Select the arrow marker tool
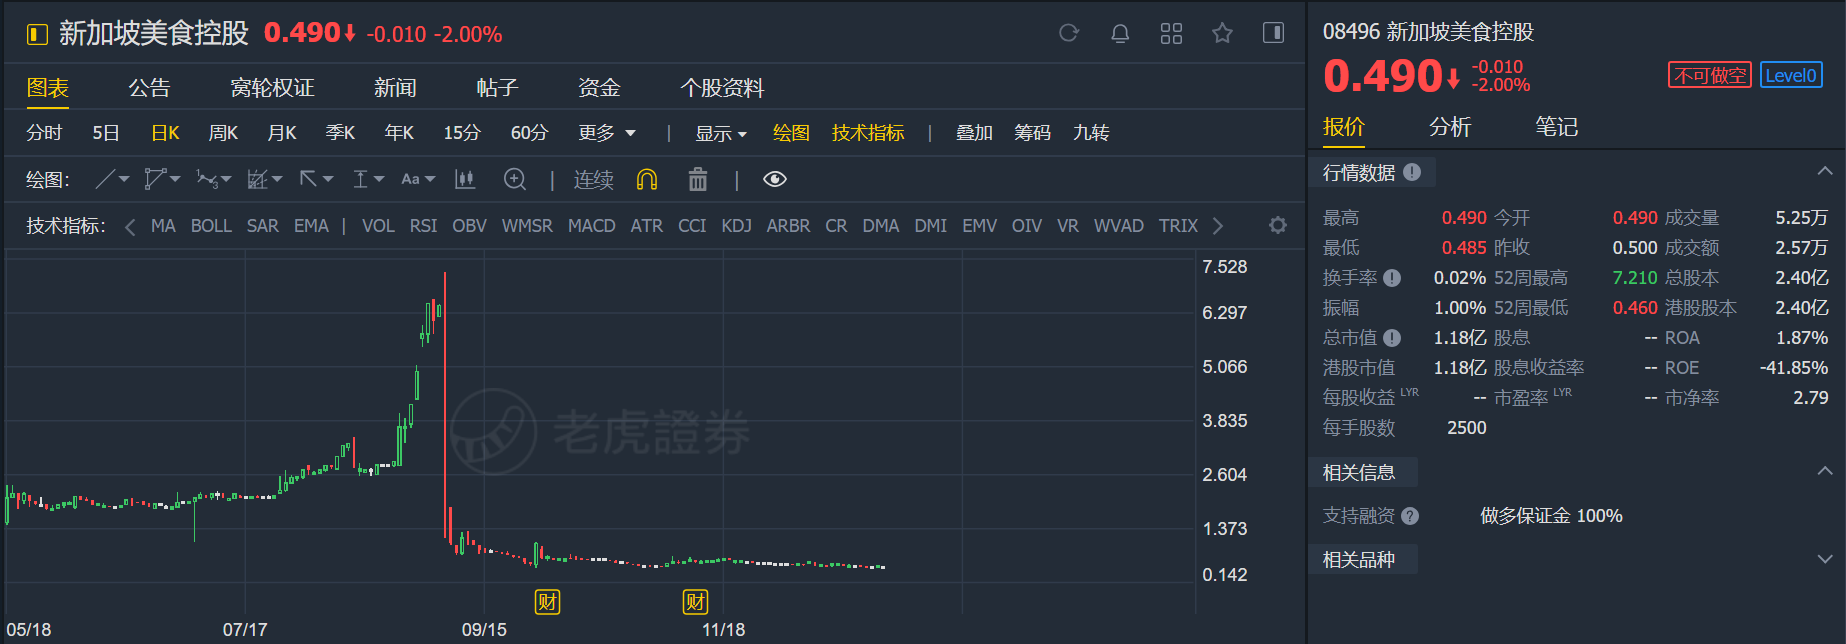 (308, 179)
